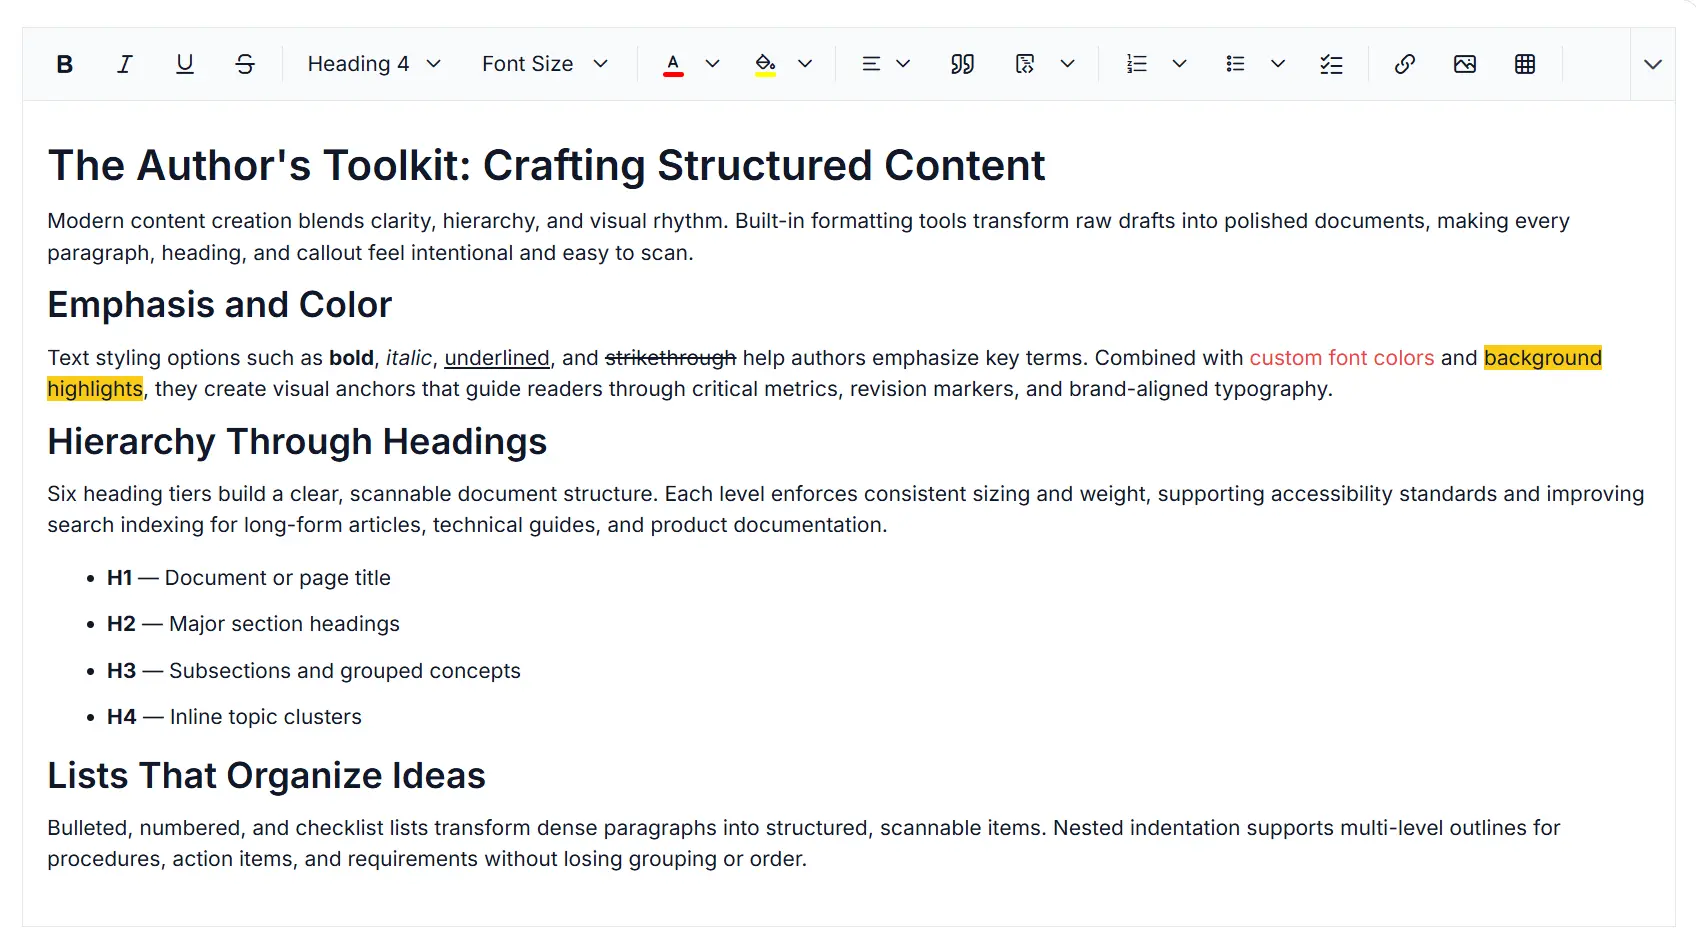1696x948 pixels.
Task: Expand the toolbar overflow chevron
Action: (1653, 64)
